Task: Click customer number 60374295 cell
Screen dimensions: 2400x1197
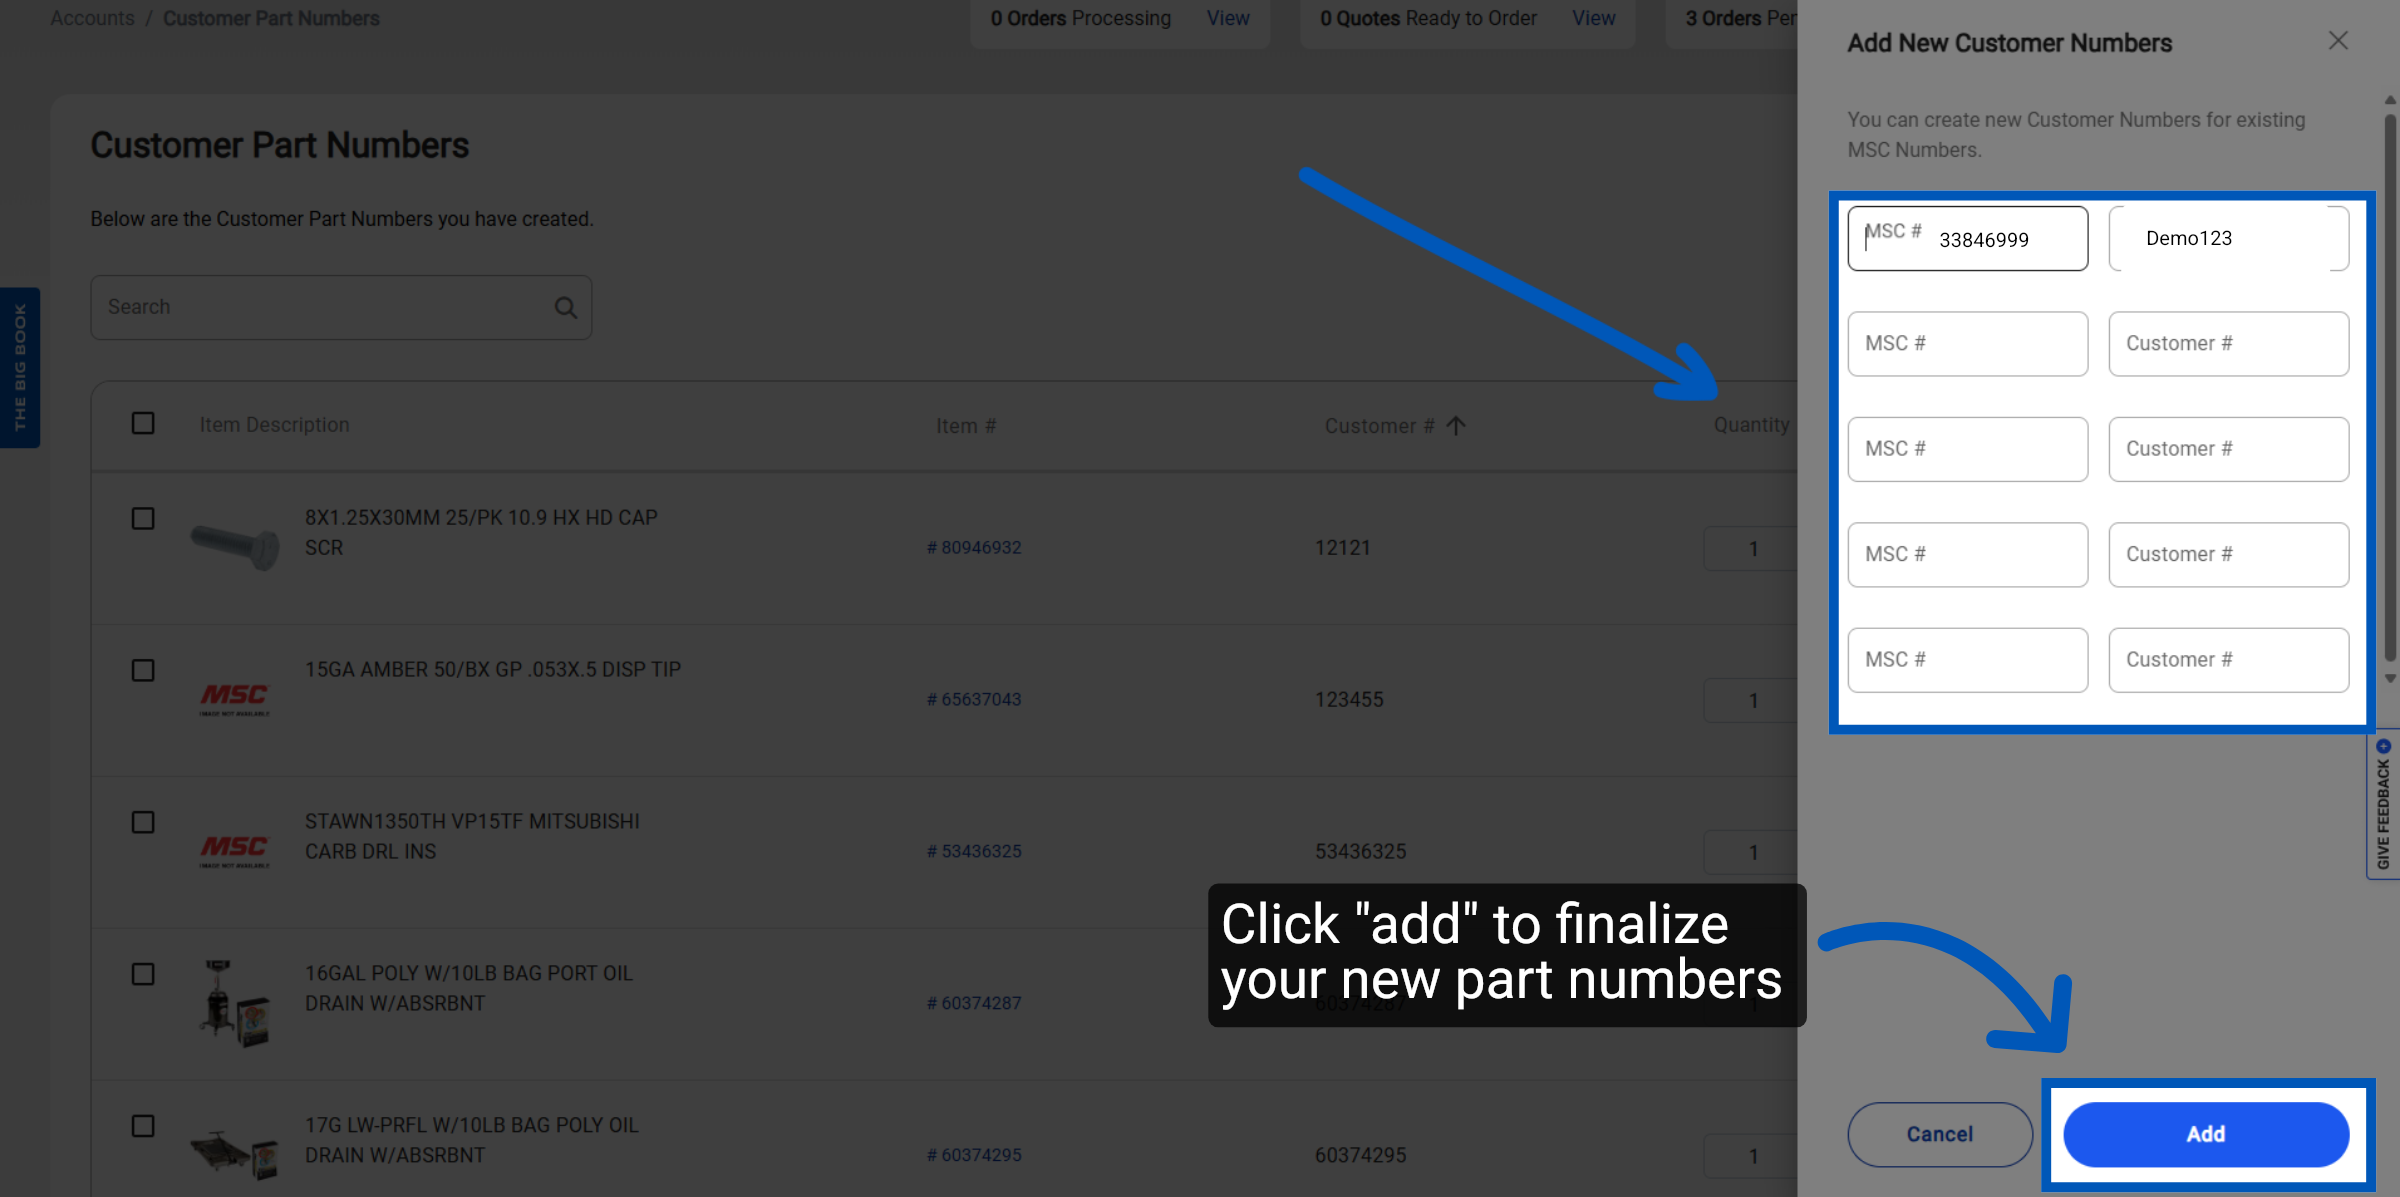Action: [x=1360, y=1156]
